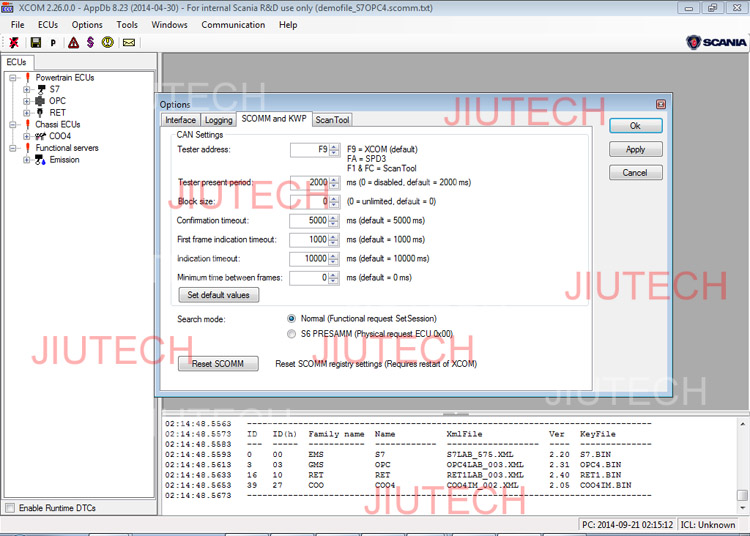Enable Runtime DTCs checkbox
This screenshot has height=536, width=750.
(x=10, y=508)
